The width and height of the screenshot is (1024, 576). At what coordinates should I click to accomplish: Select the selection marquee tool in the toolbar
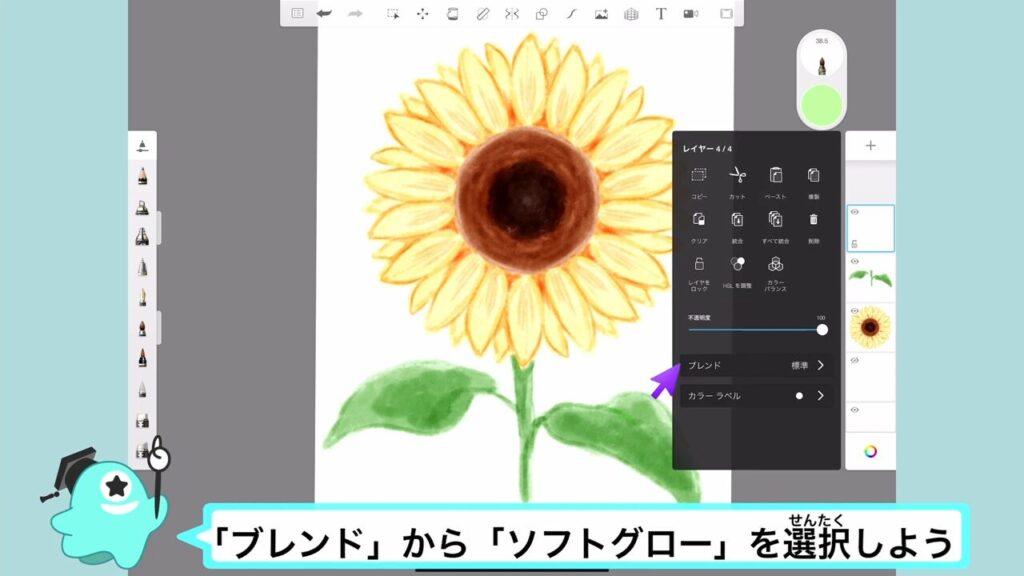[x=393, y=14]
